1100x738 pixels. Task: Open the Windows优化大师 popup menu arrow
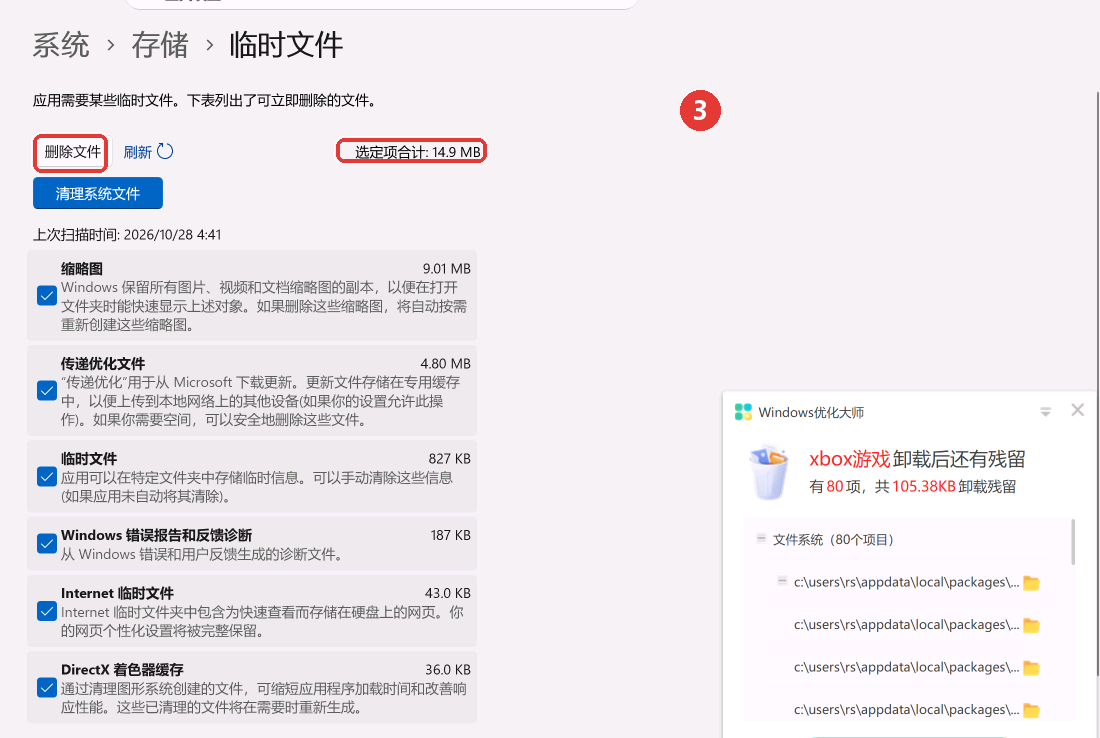(x=1045, y=412)
